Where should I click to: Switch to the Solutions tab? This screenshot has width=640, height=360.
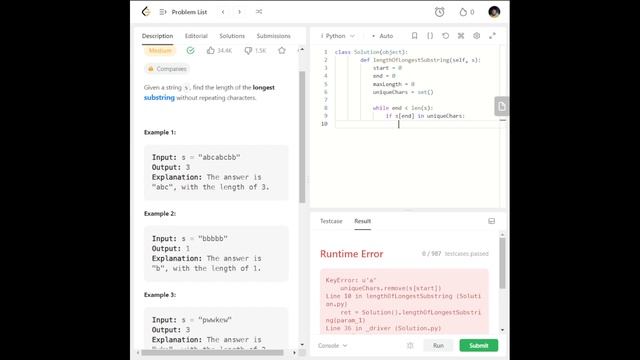pyautogui.click(x=232, y=36)
